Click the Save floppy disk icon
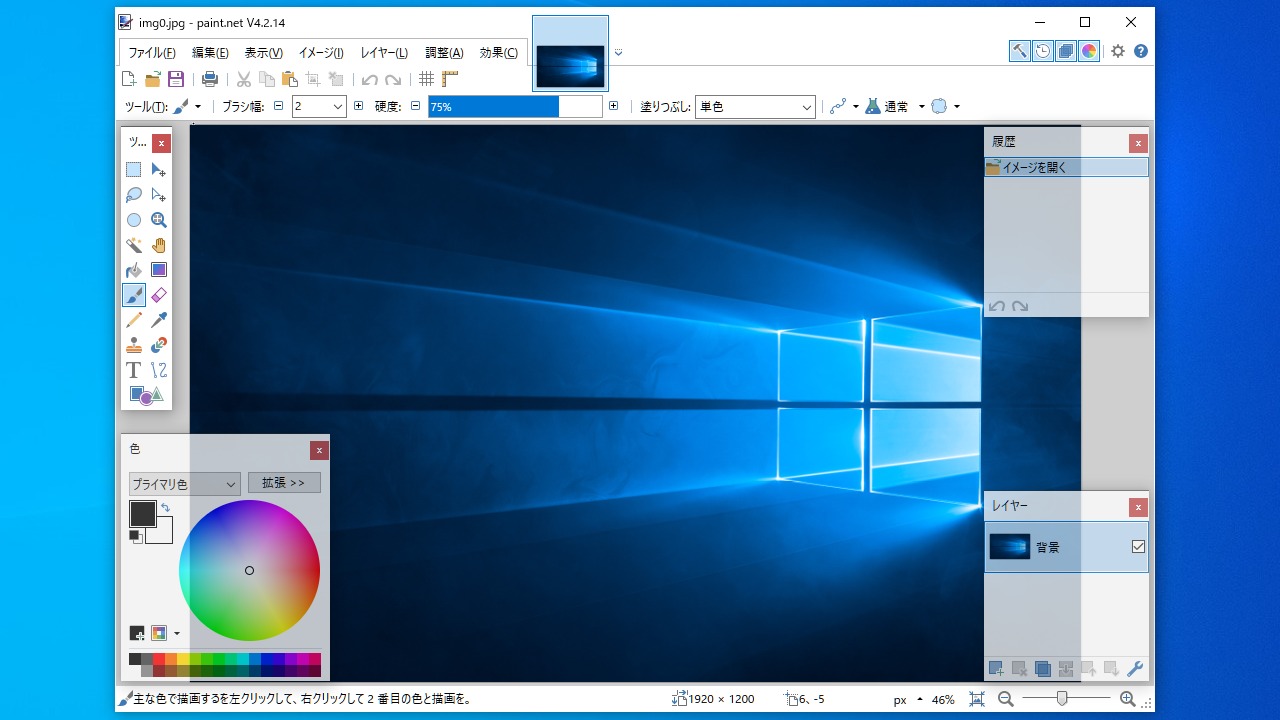 176,79
